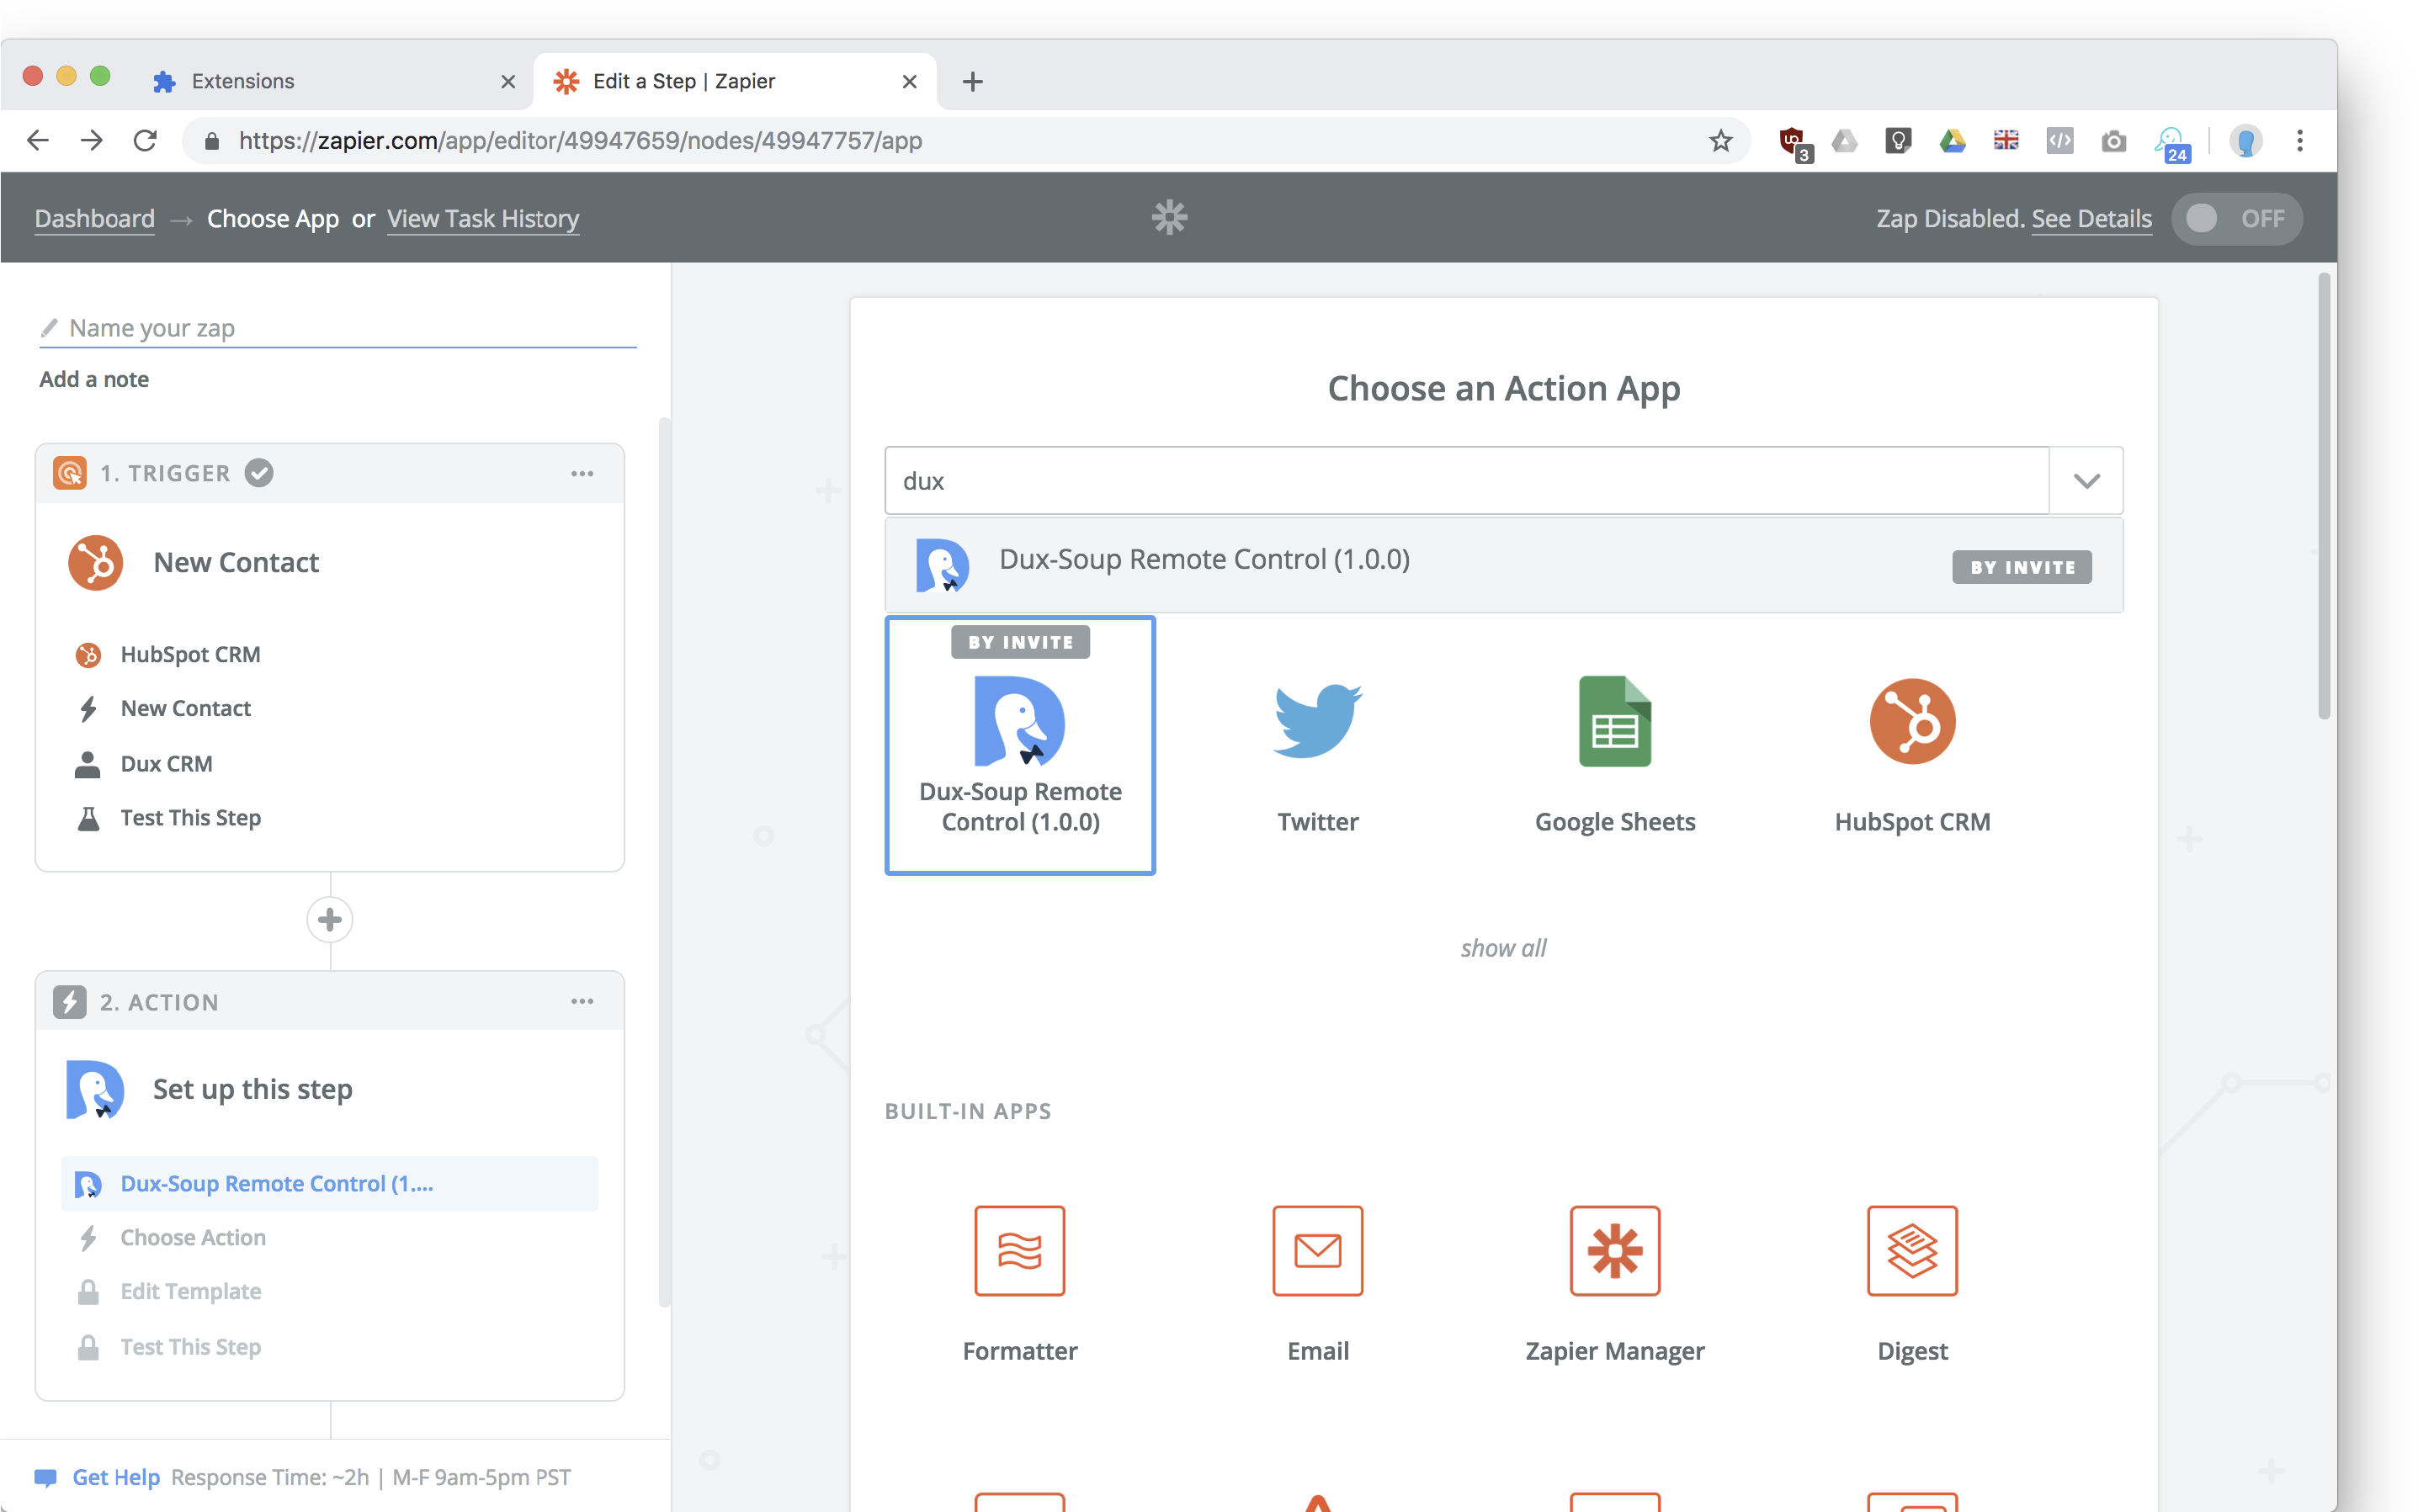The height and width of the screenshot is (1512, 2418).
Task: Select the Digest built-in app
Action: pyautogui.click(x=1911, y=1250)
